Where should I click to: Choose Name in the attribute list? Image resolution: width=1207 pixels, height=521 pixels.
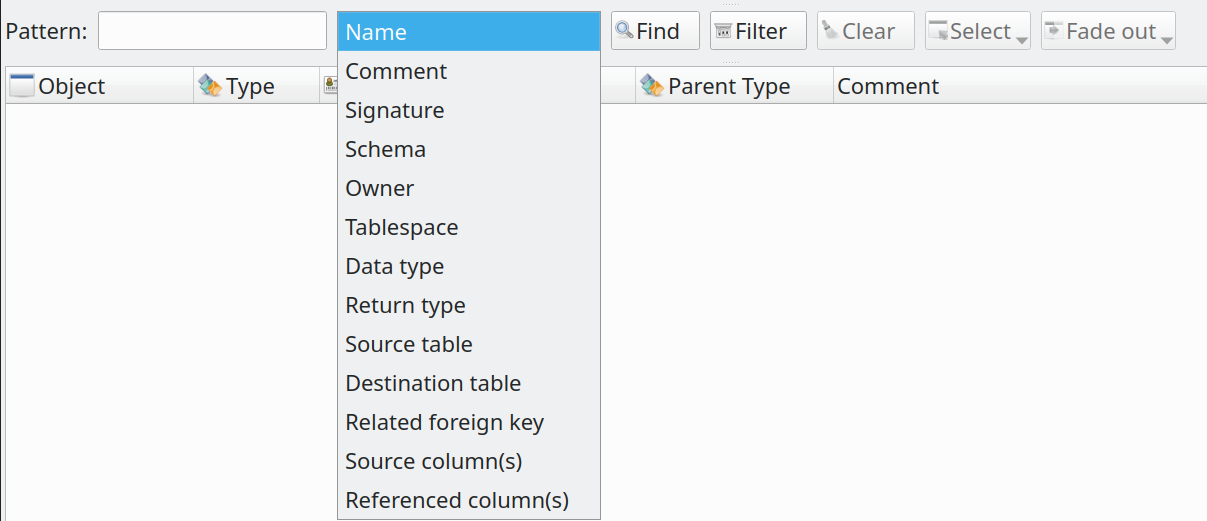pos(469,32)
